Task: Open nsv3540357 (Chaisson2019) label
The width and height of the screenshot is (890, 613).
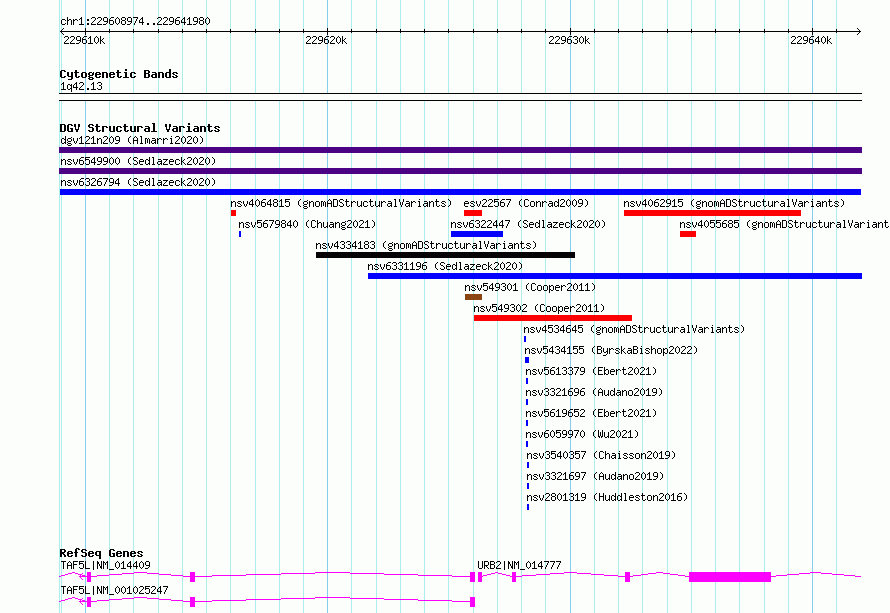Action: click(601, 455)
